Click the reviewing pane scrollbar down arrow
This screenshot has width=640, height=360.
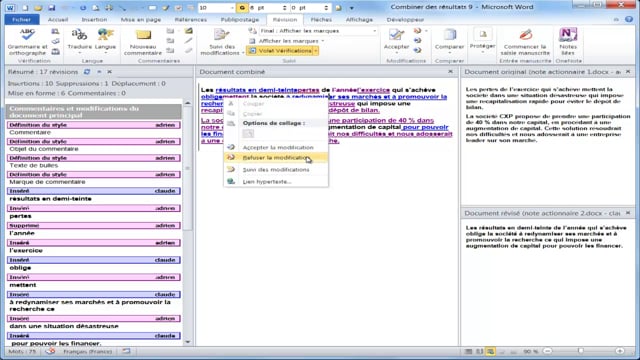tap(187, 342)
